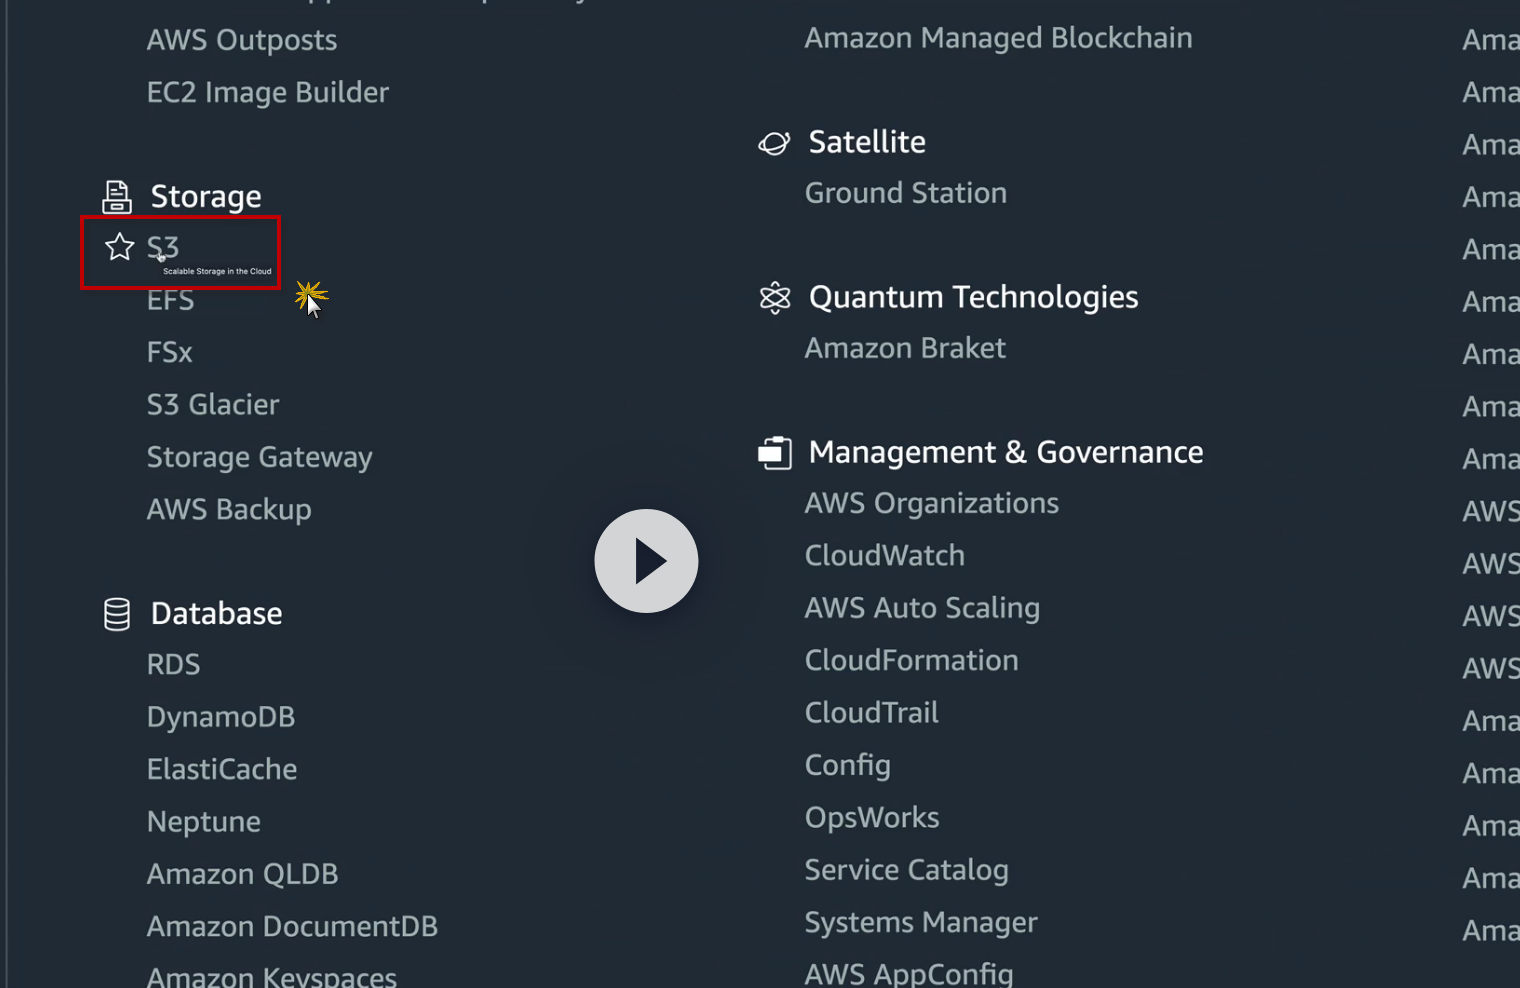Click the Quantum Technologies atom icon
Viewport: 1520px width, 988px height.
(x=774, y=298)
